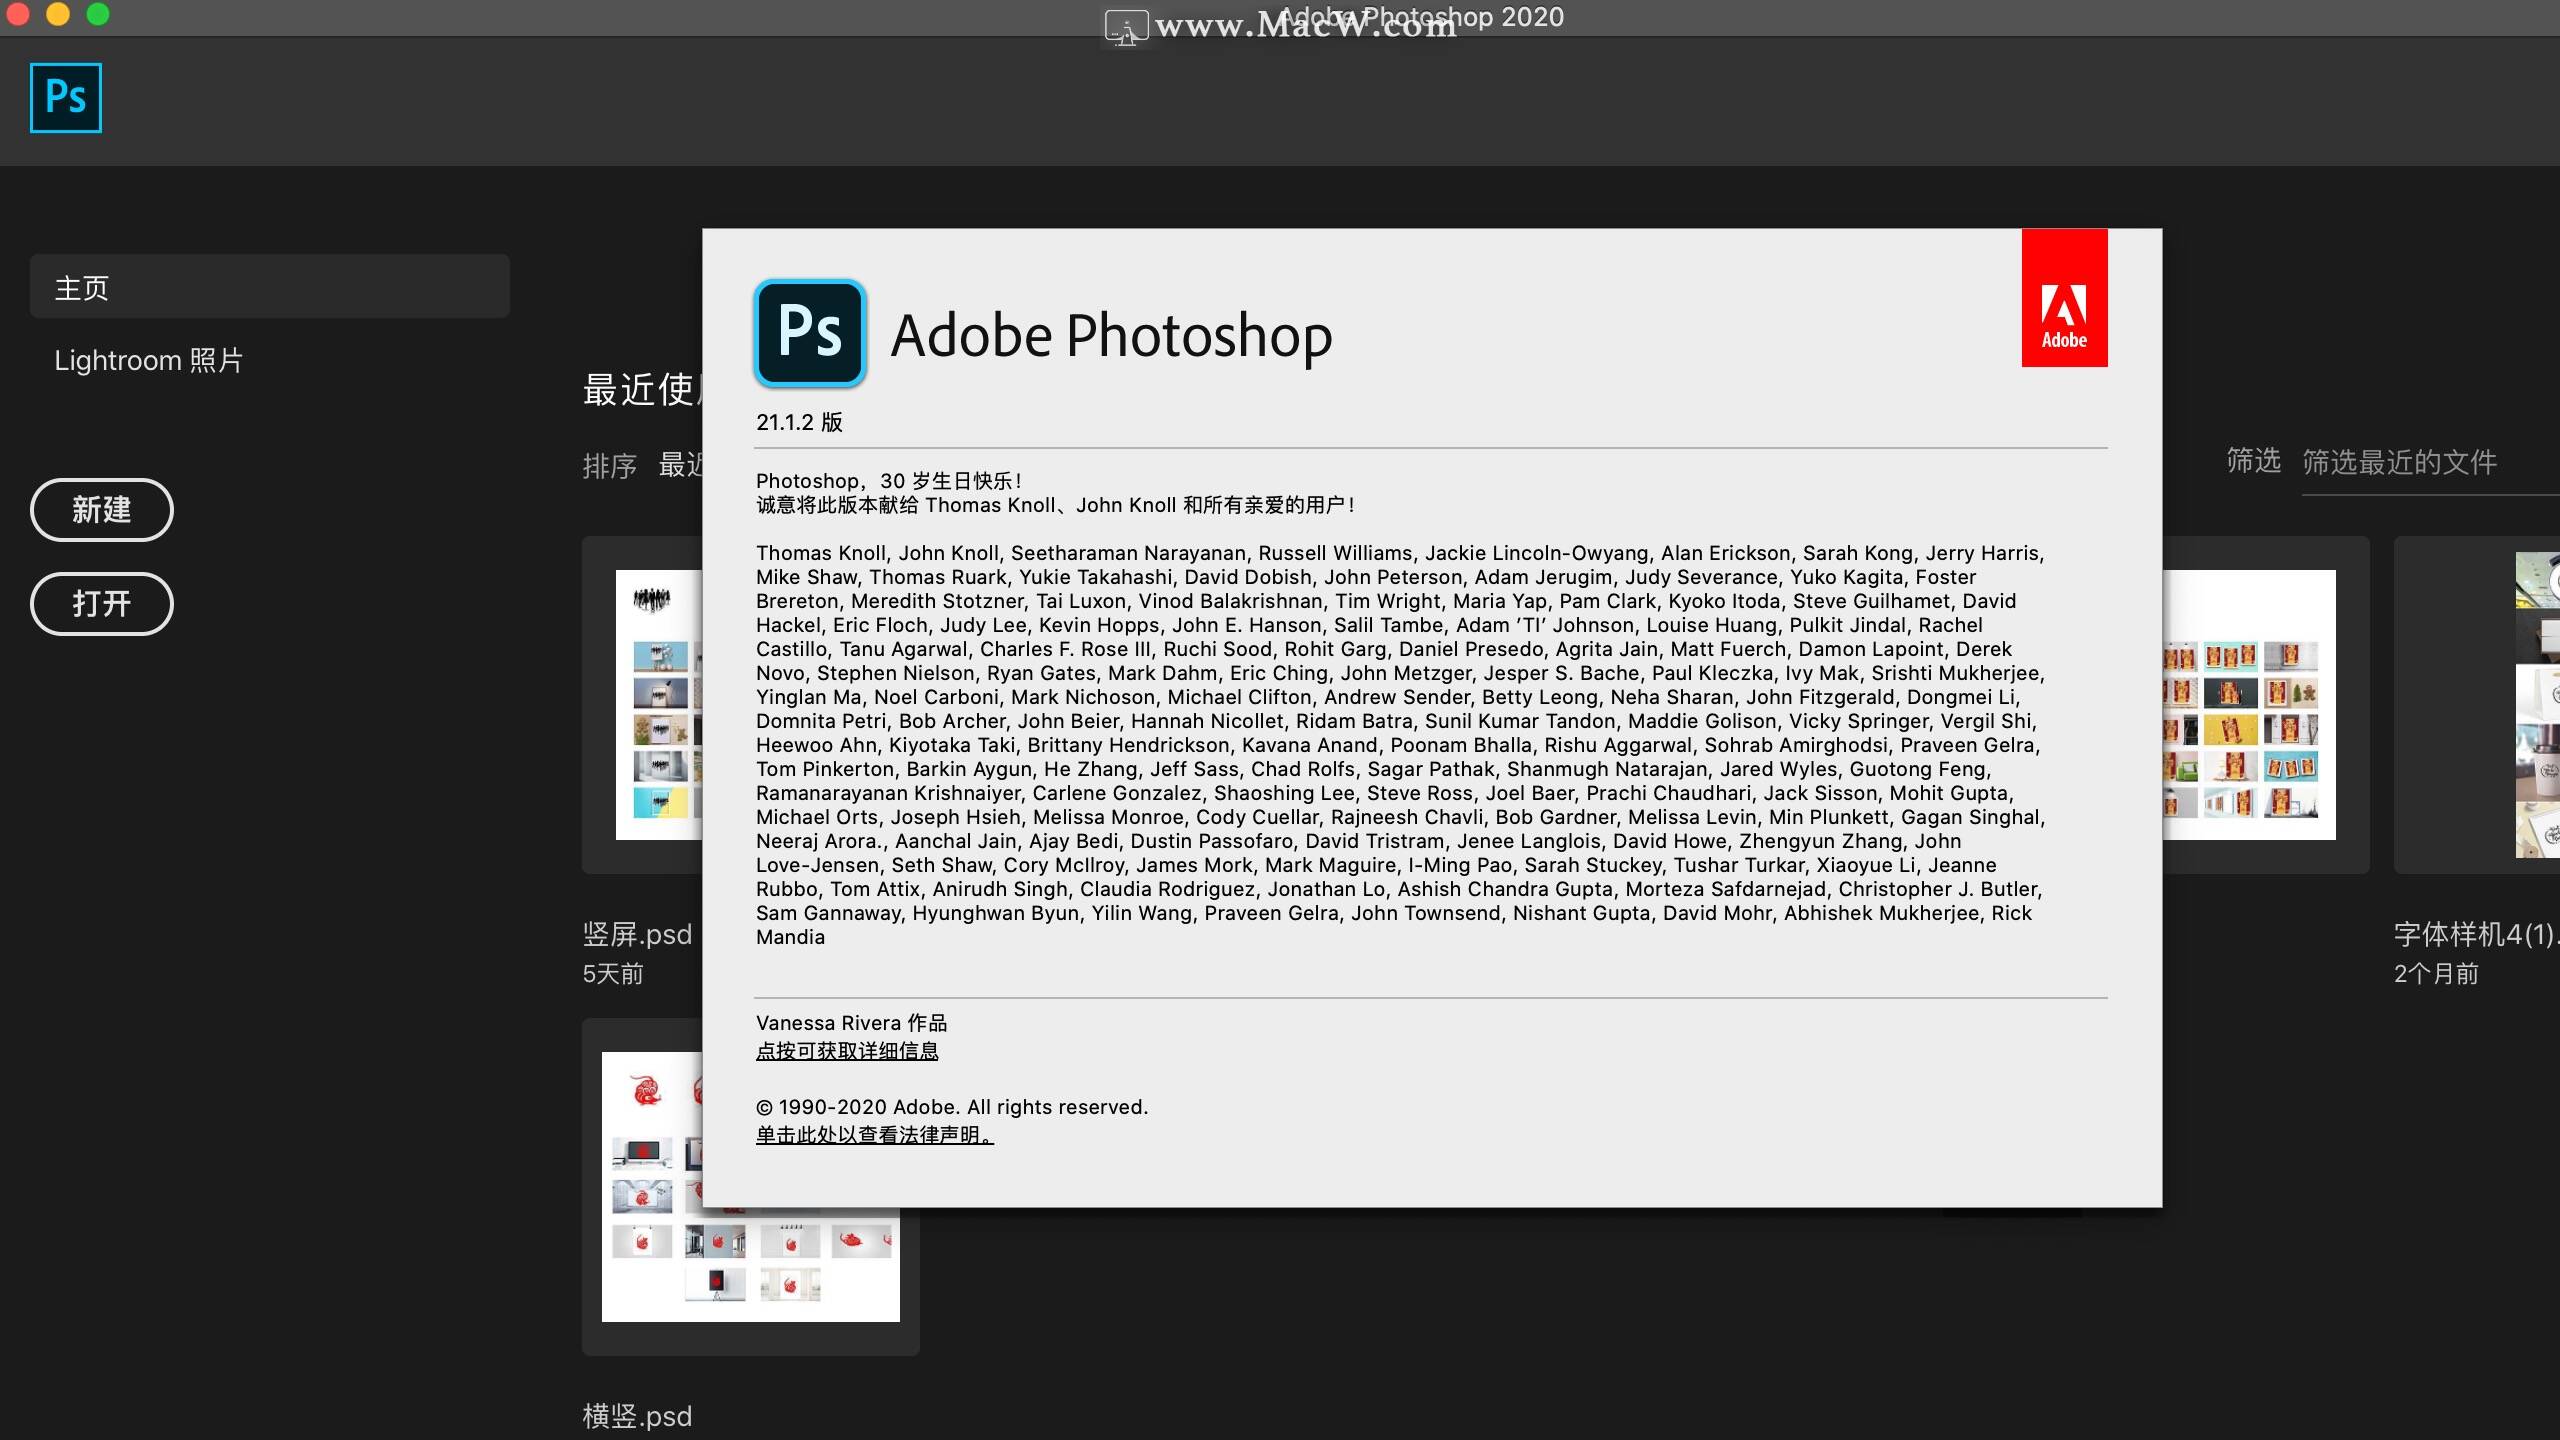The image size is (2560, 1440).
Task: Minimize the window with the yellow button
Action: 58,14
